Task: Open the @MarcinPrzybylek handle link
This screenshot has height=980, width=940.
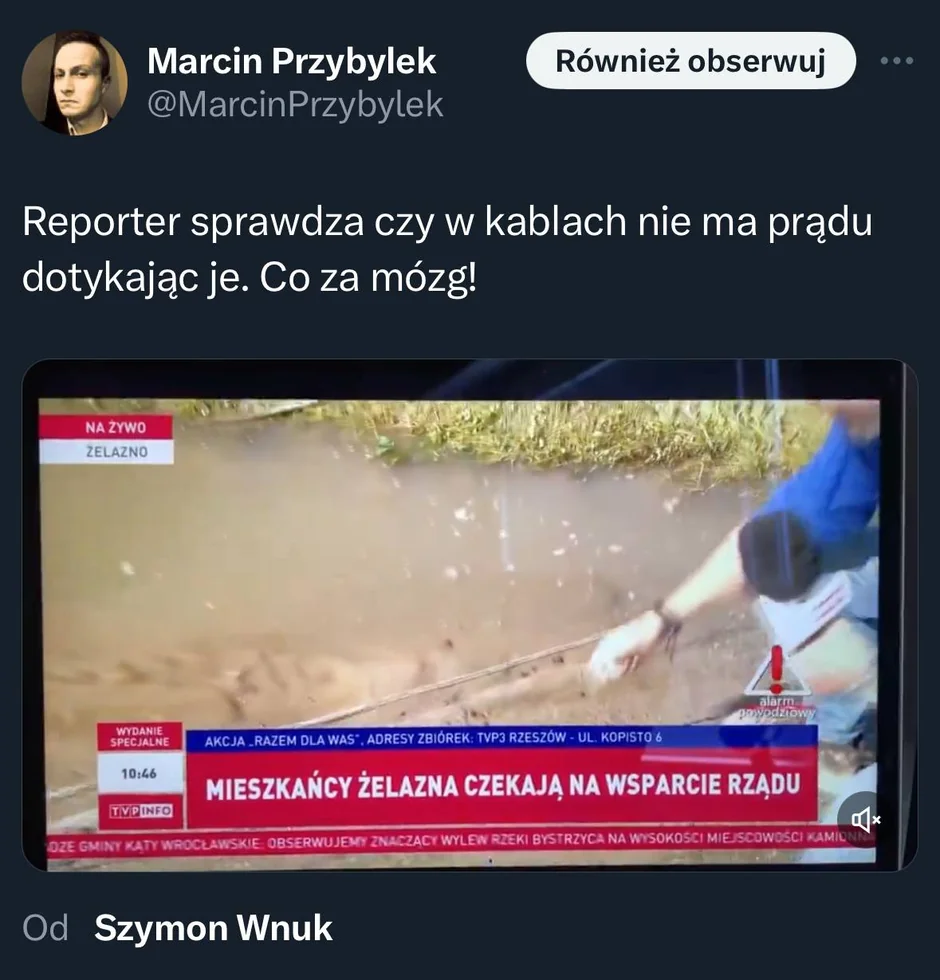Action: tap(295, 104)
